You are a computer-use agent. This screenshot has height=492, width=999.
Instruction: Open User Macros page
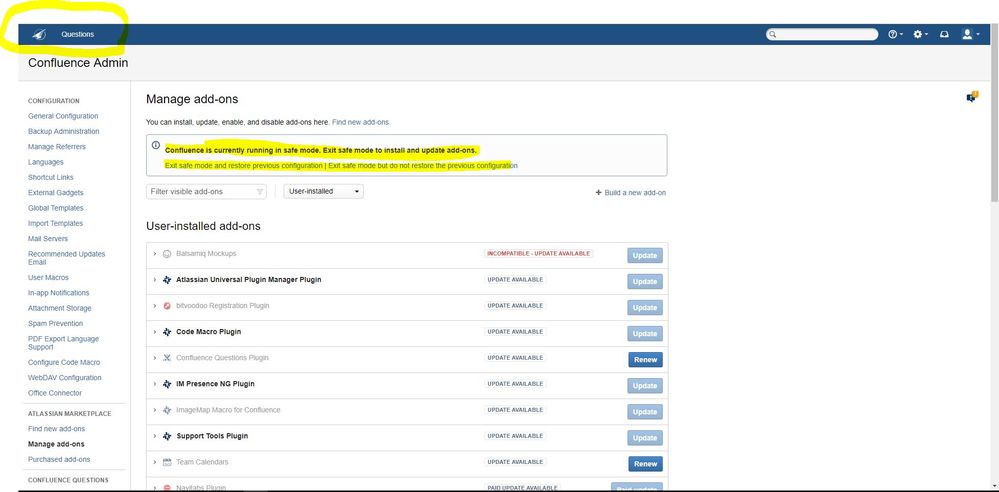pyautogui.click(x=48, y=278)
